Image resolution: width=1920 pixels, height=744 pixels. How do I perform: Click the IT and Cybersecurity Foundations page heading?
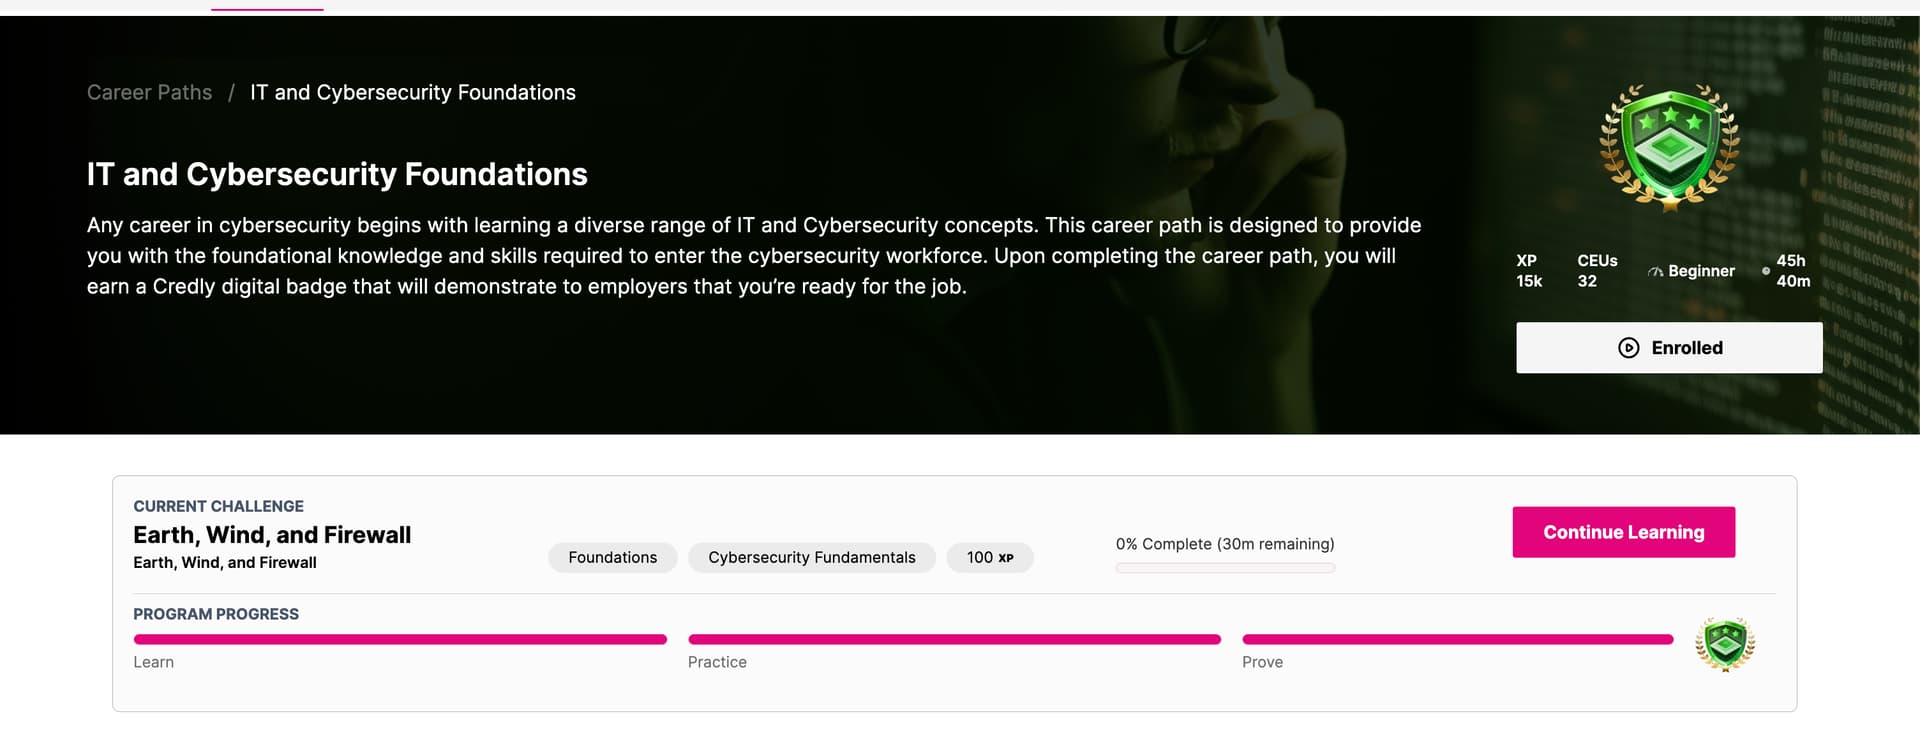(337, 175)
